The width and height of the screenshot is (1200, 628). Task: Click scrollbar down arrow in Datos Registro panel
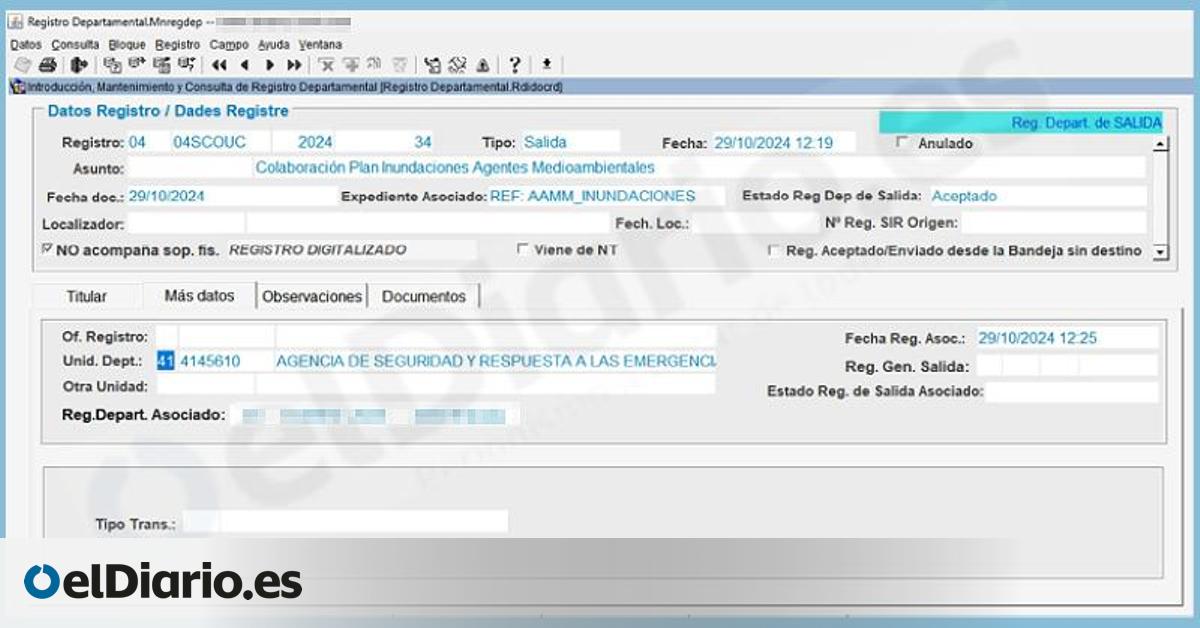pyautogui.click(x=1160, y=252)
